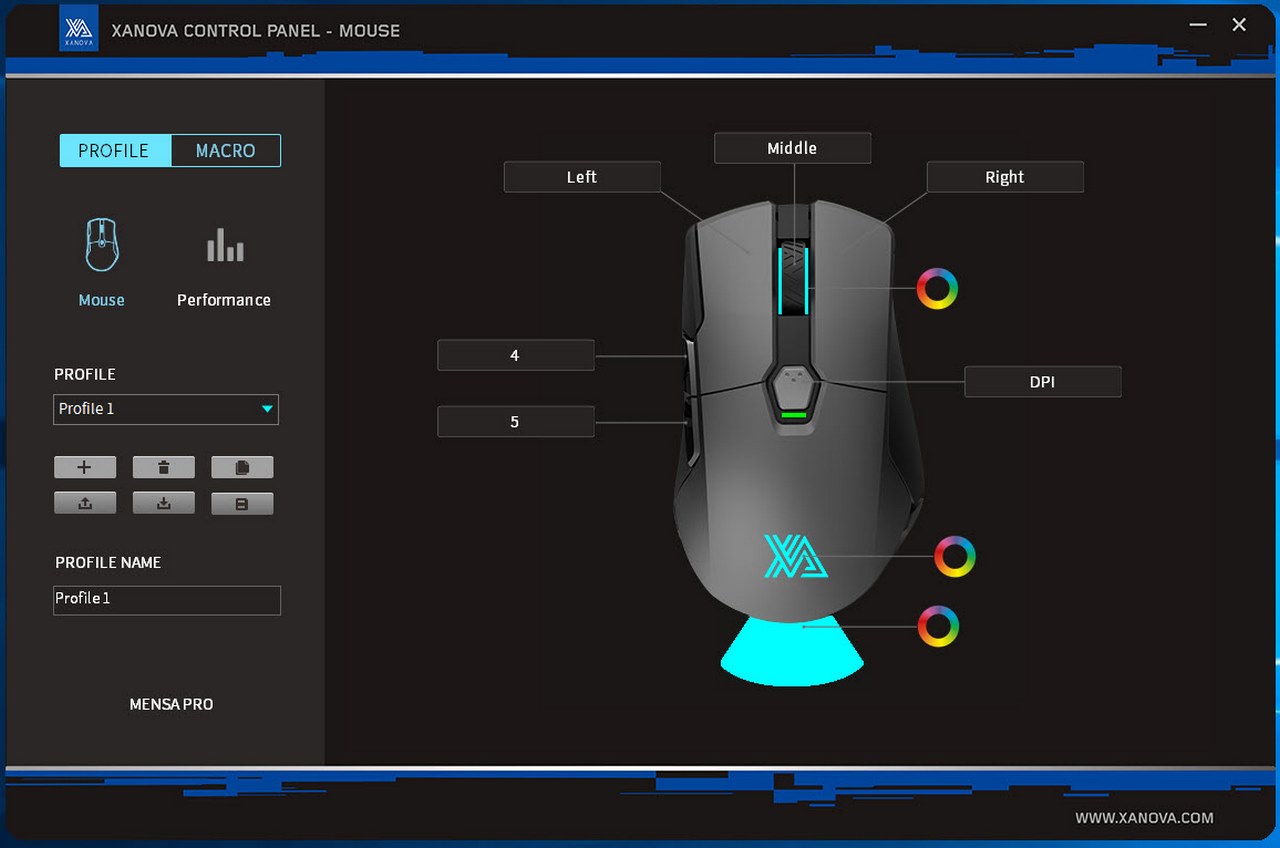Configure the Right mouse button assignment
Viewport: 1280px width, 848px height.
coord(1005,177)
